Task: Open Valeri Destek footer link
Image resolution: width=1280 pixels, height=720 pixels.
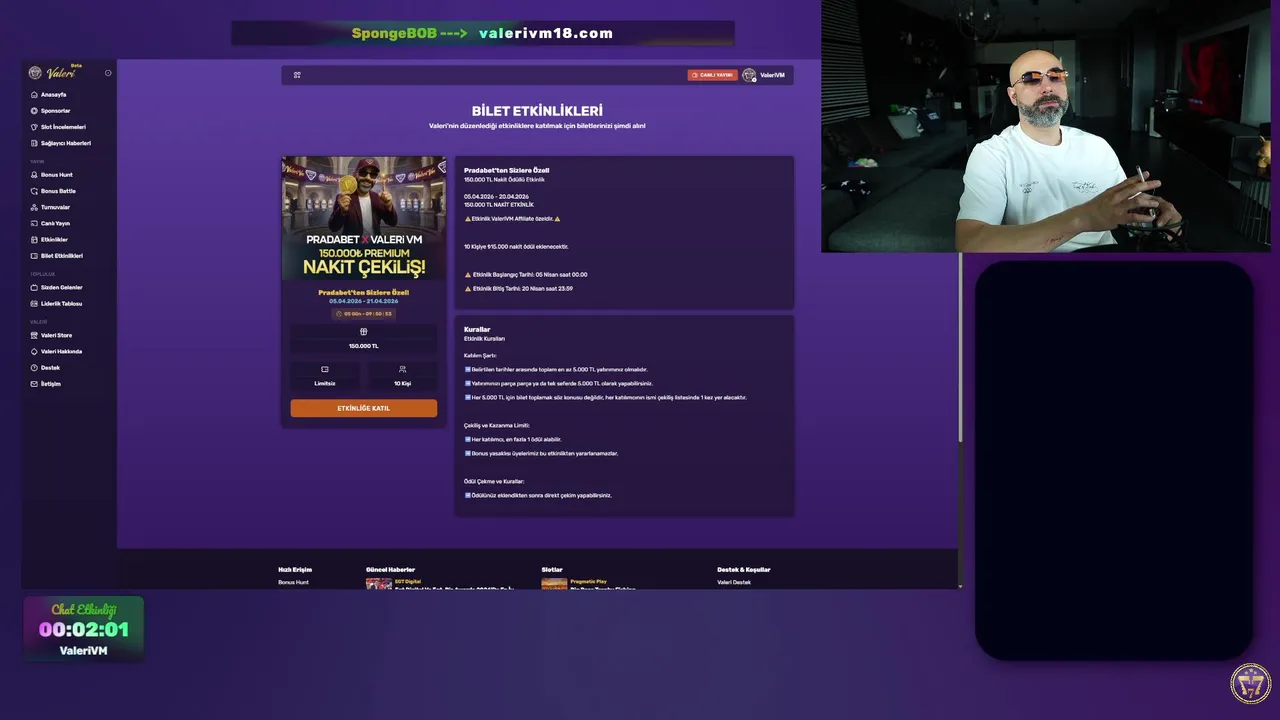Action: [734, 582]
